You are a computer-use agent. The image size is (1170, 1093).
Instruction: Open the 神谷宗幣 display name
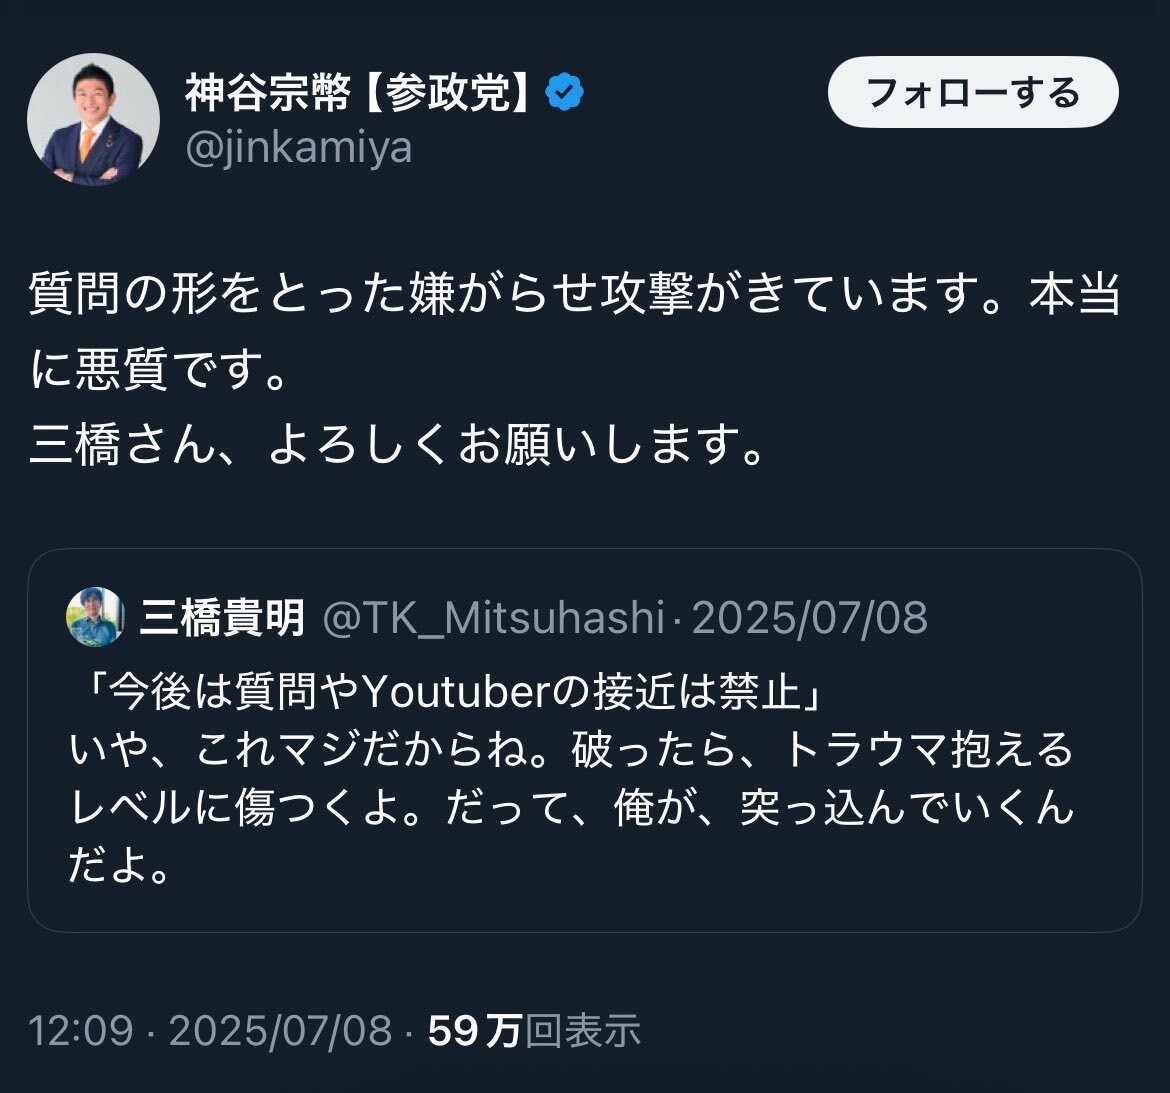point(267,93)
